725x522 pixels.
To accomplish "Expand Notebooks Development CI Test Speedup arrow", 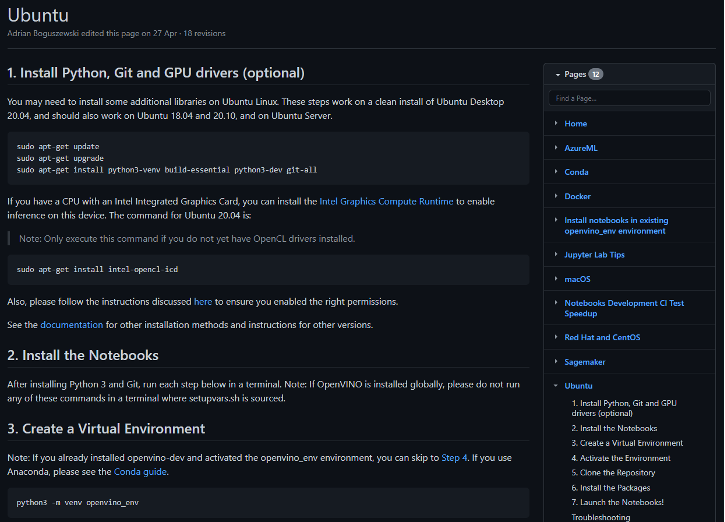I will (x=556, y=302).
